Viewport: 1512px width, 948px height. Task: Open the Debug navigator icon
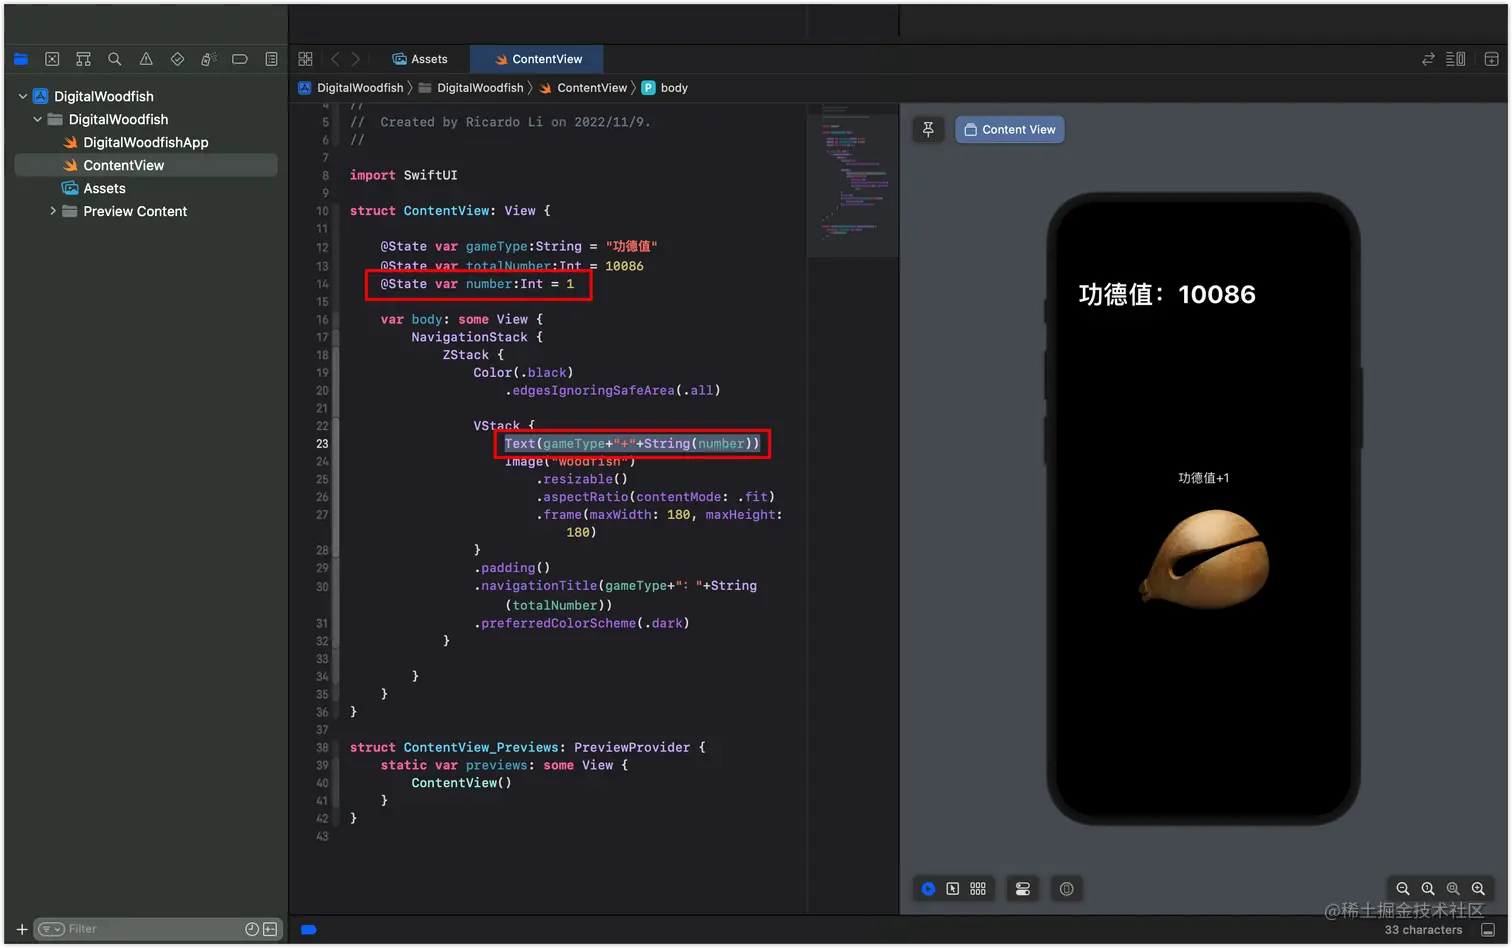pos(208,59)
